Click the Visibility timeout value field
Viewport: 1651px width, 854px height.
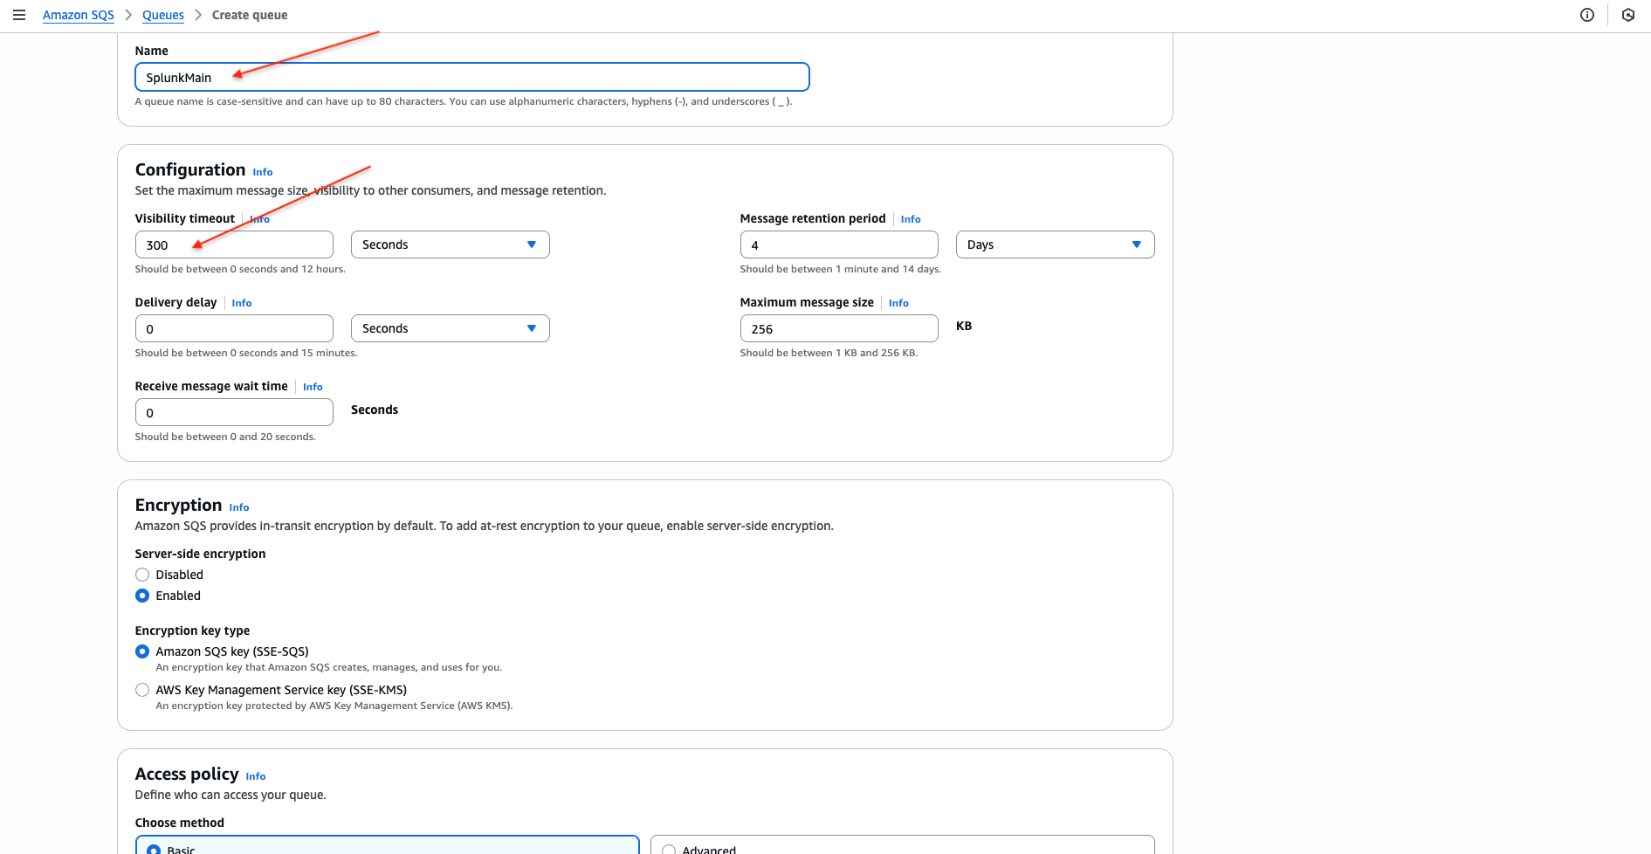[x=233, y=245]
